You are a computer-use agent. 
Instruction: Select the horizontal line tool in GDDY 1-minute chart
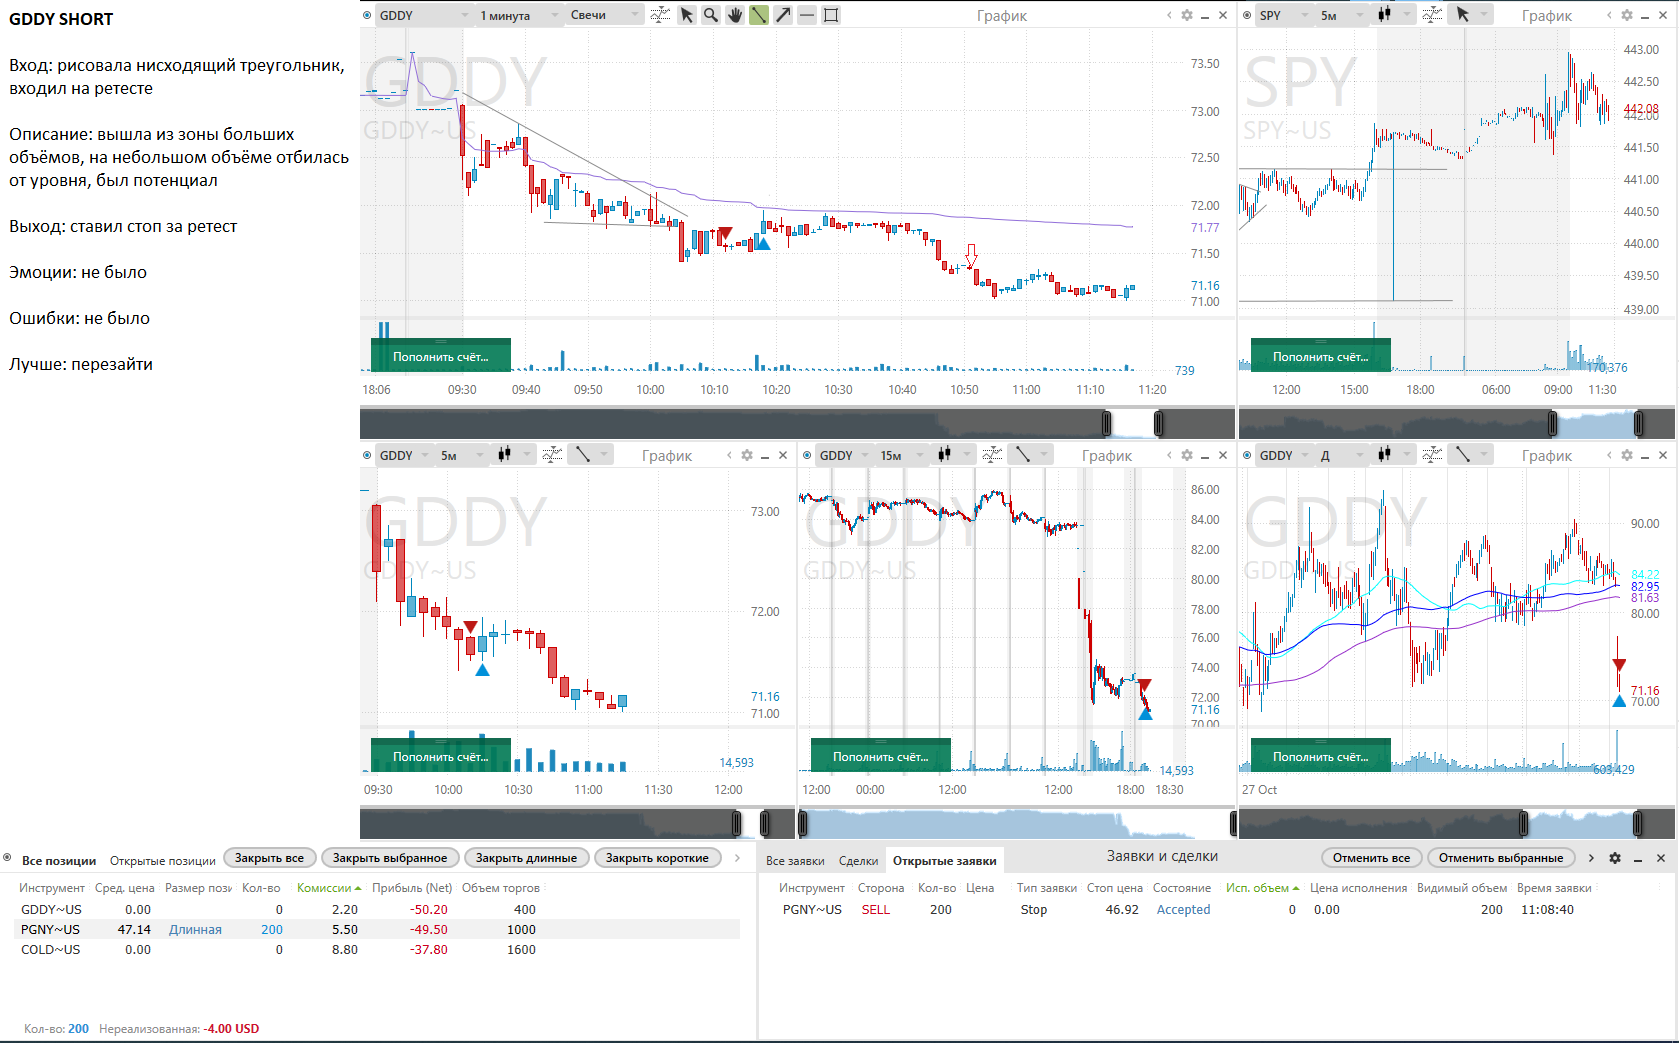coord(807,15)
